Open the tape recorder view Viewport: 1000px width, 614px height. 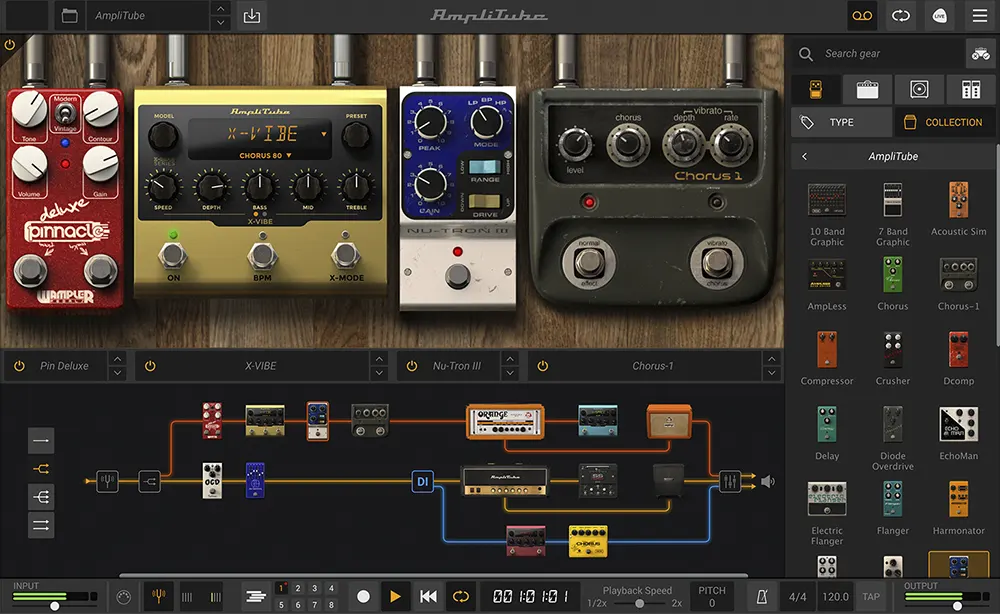(x=862, y=16)
